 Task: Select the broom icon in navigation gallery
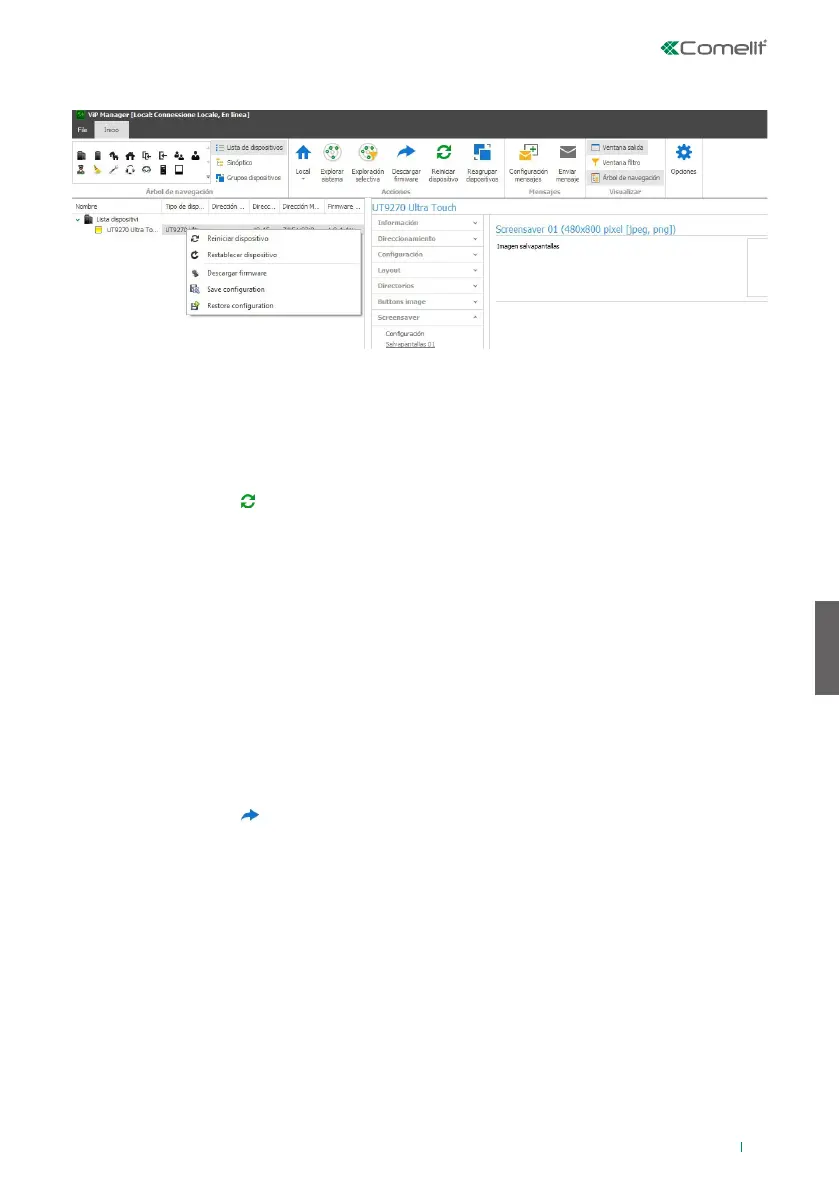pyautogui.click(x=97, y=170)
